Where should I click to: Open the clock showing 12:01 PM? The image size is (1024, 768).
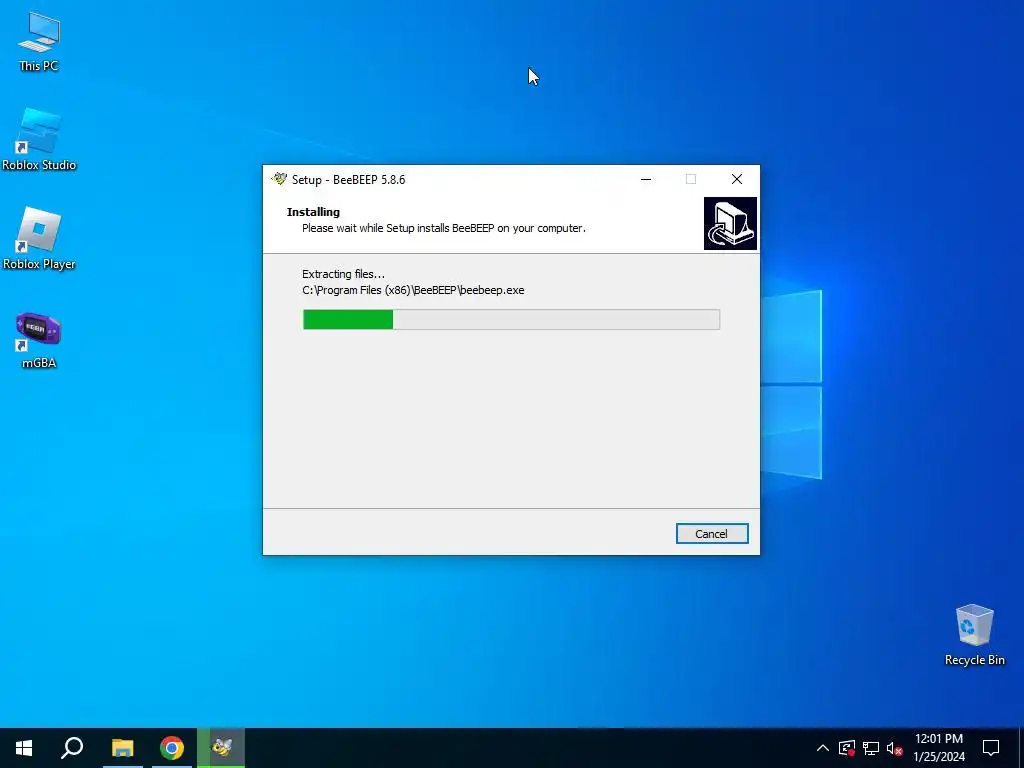click(x=938, y=748)
